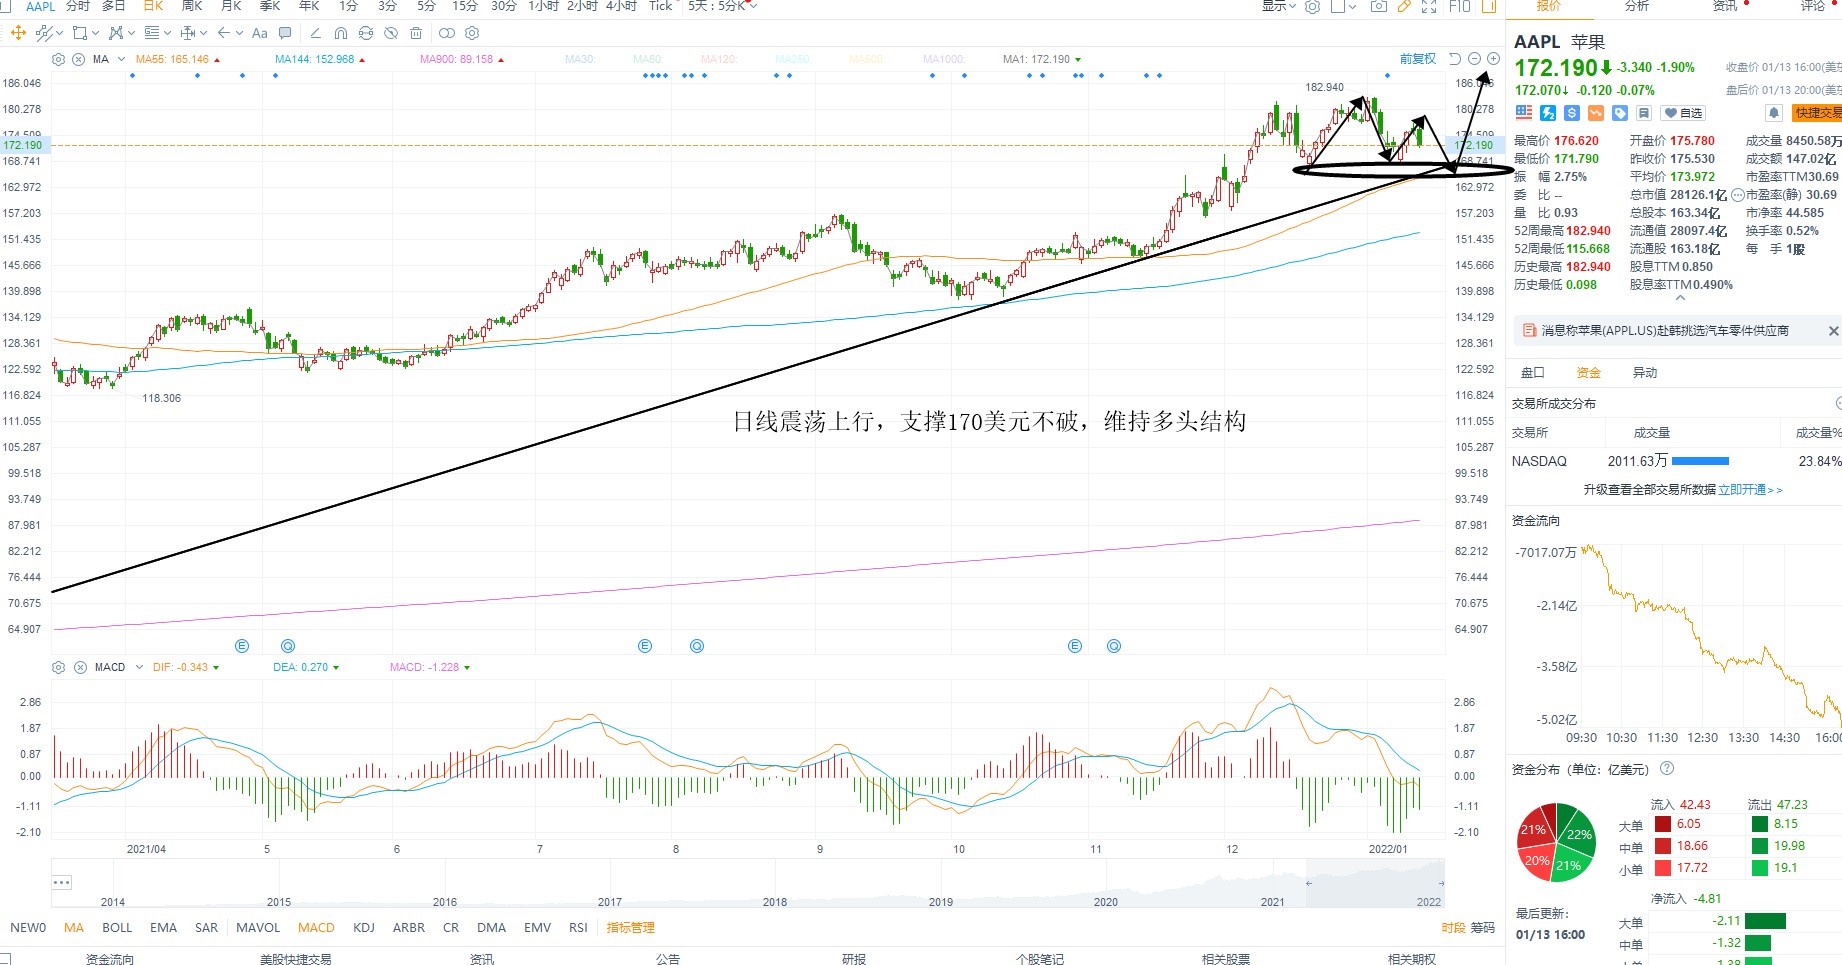Open 指标管理 indicator management

pos(630,928)
